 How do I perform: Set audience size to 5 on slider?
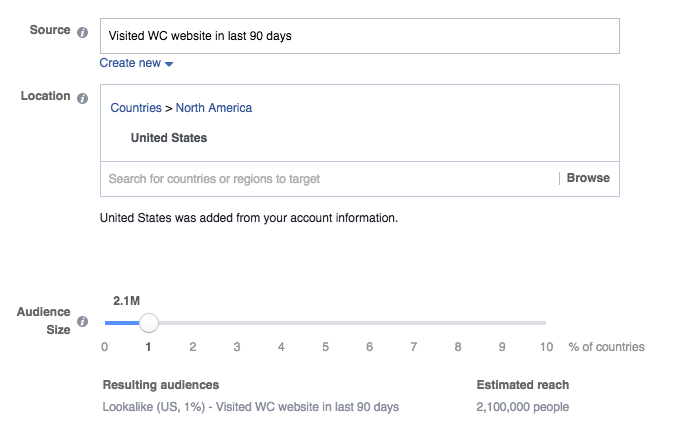(x=325, y=323)
